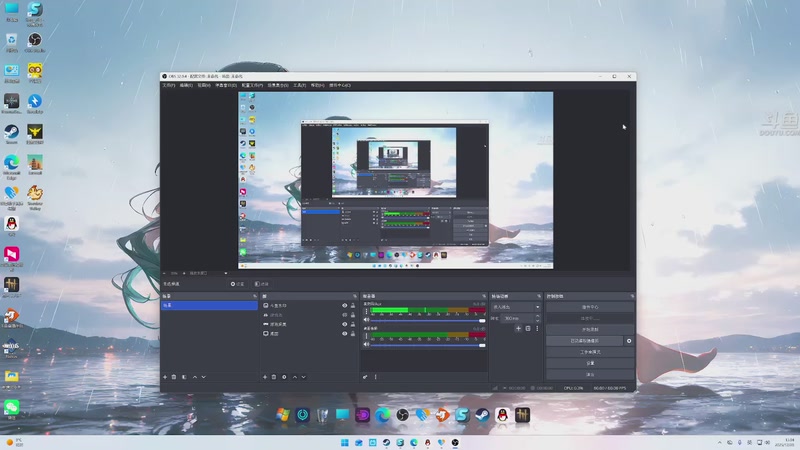
Task: Click the network status icon in status bar
Action: coord(495,388)
